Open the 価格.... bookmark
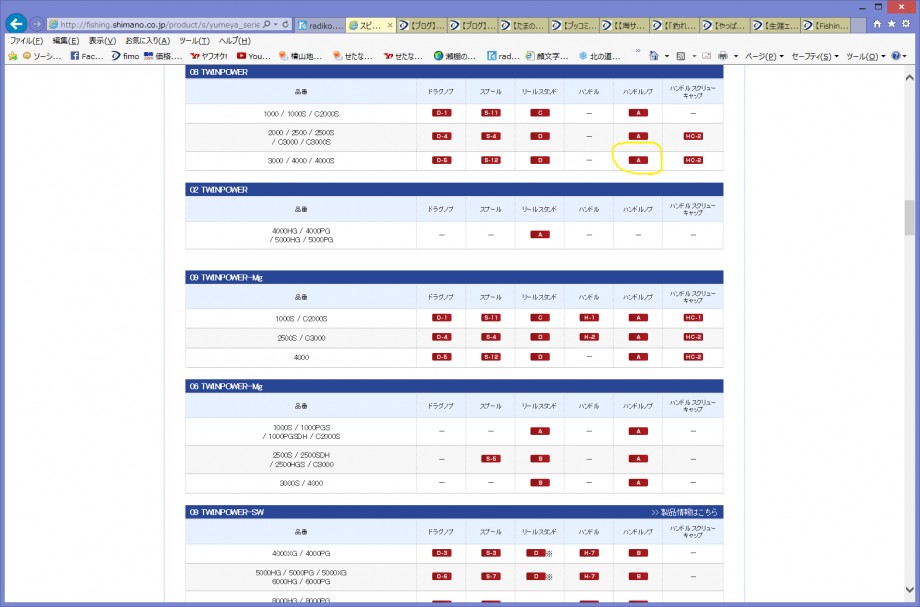Screen dimensions: 920x607 [163, 56]
